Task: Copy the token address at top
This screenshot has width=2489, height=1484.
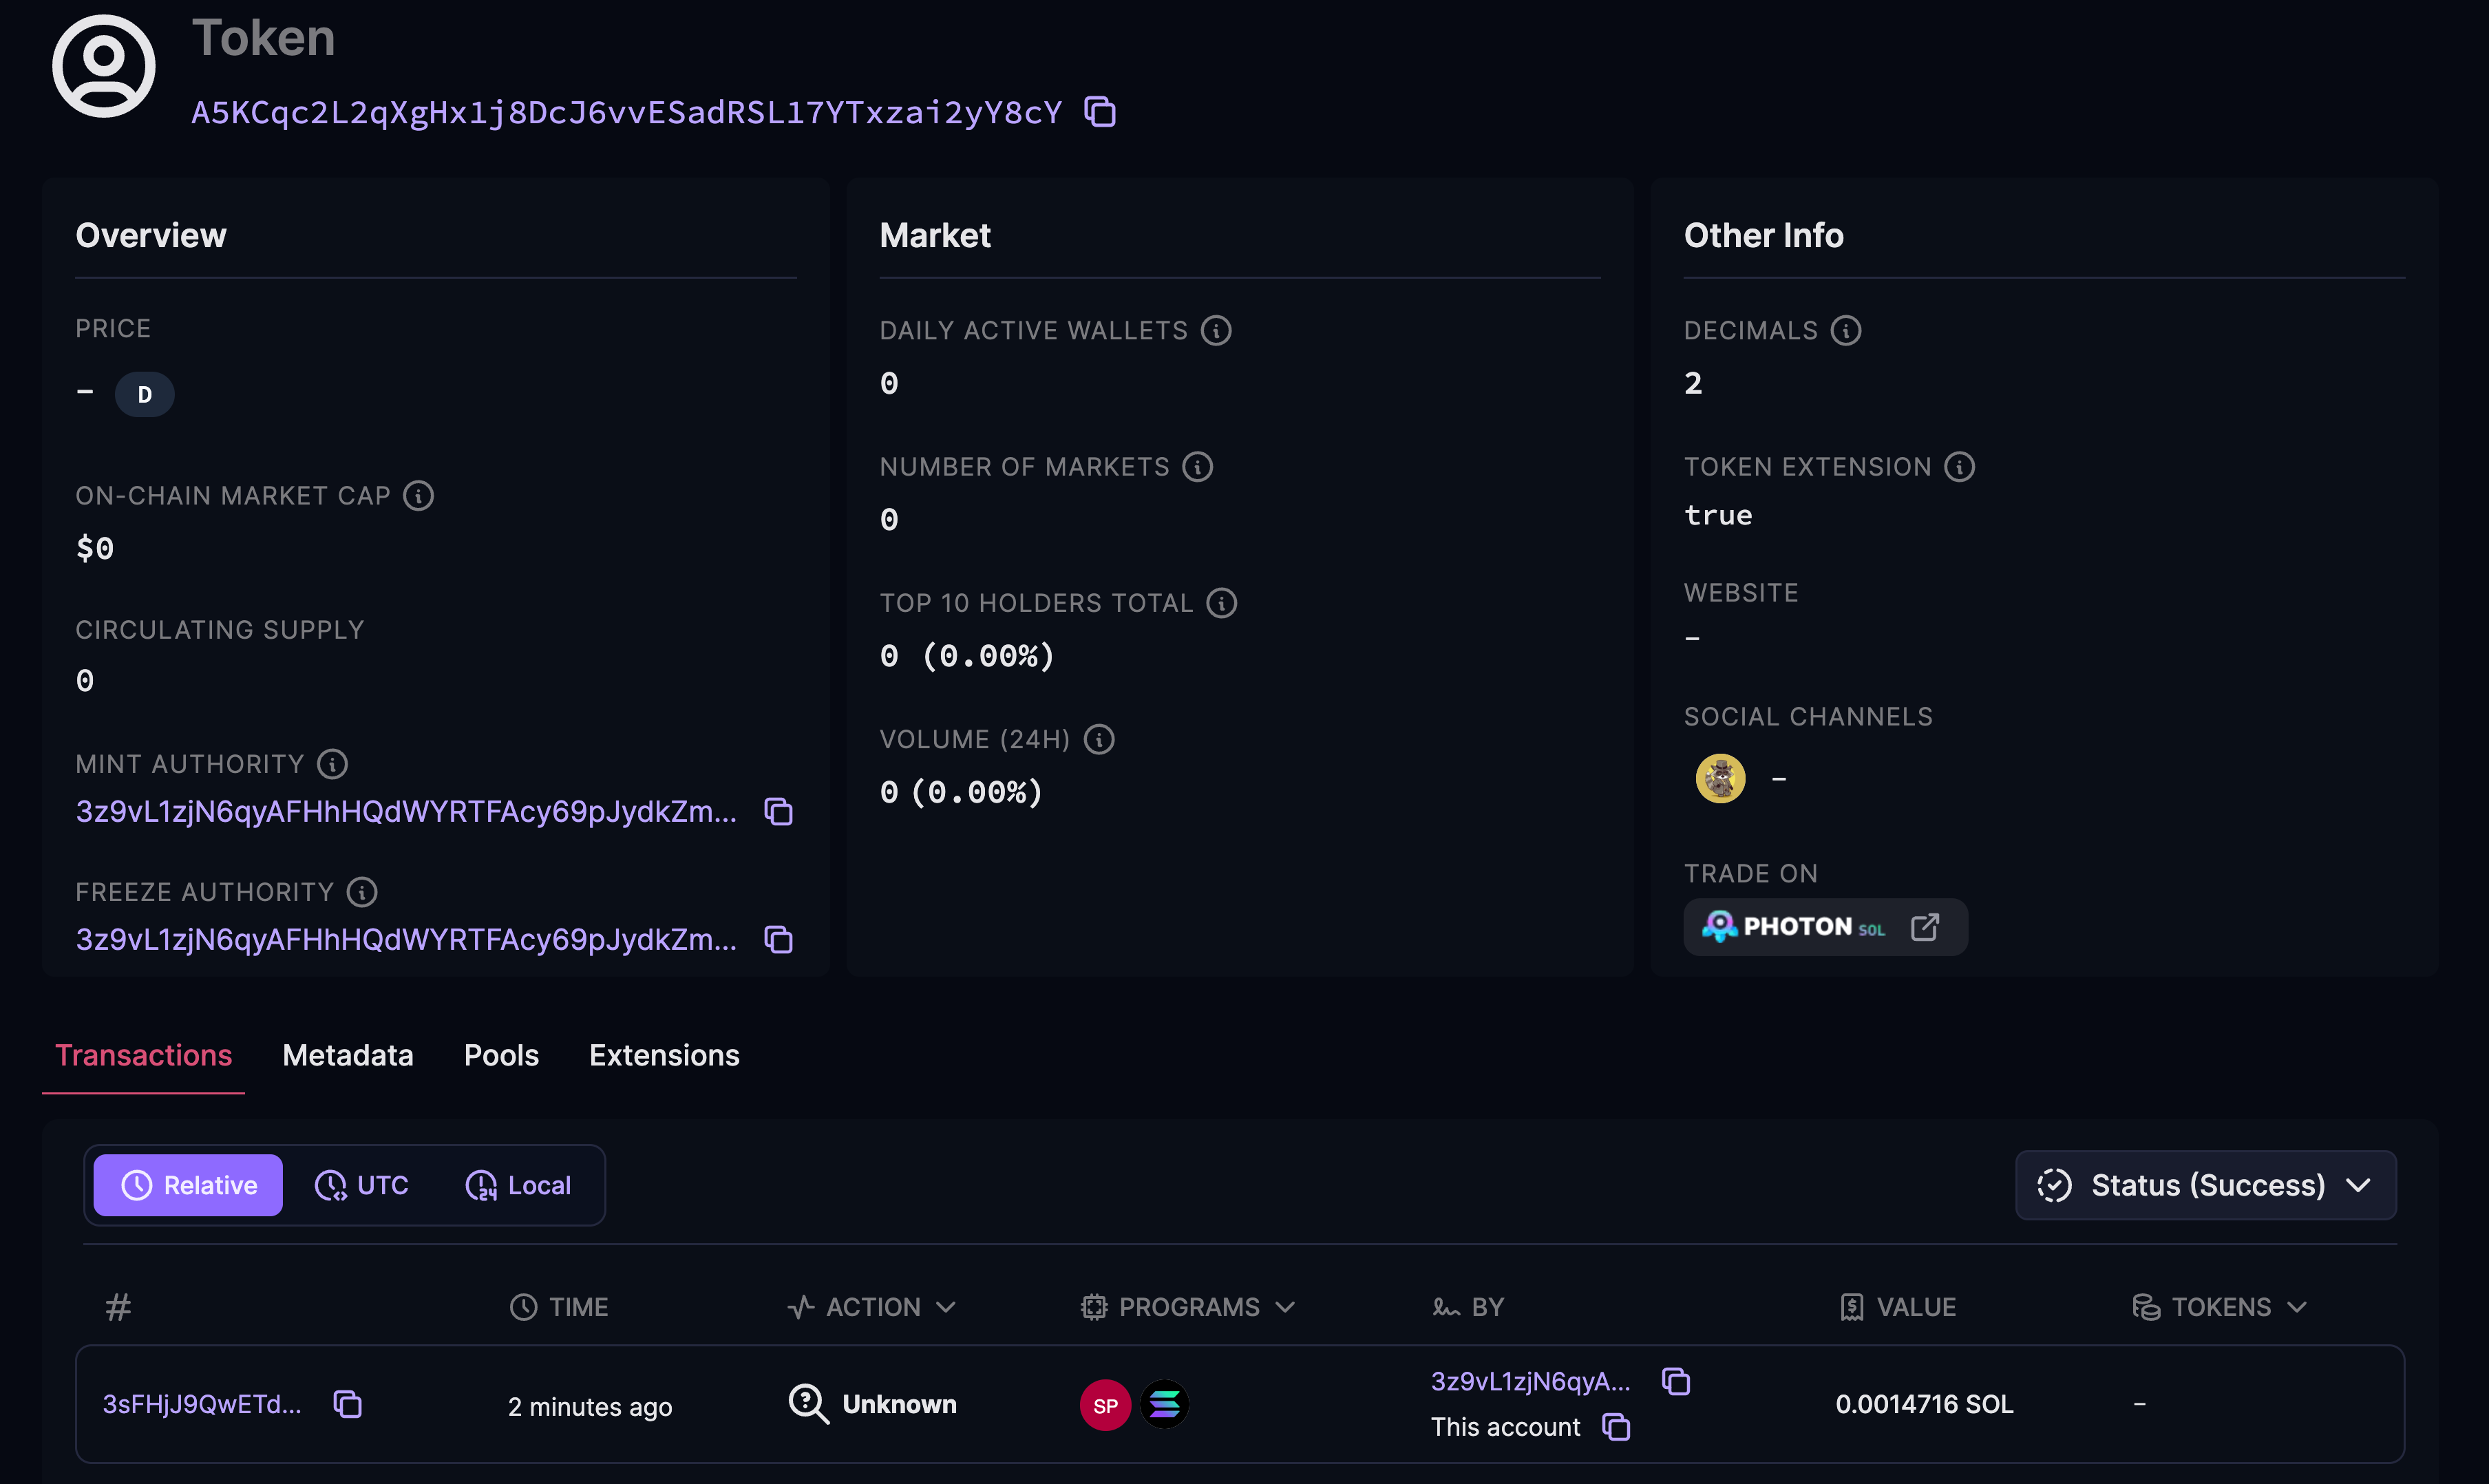Action: coord(1100,112)
